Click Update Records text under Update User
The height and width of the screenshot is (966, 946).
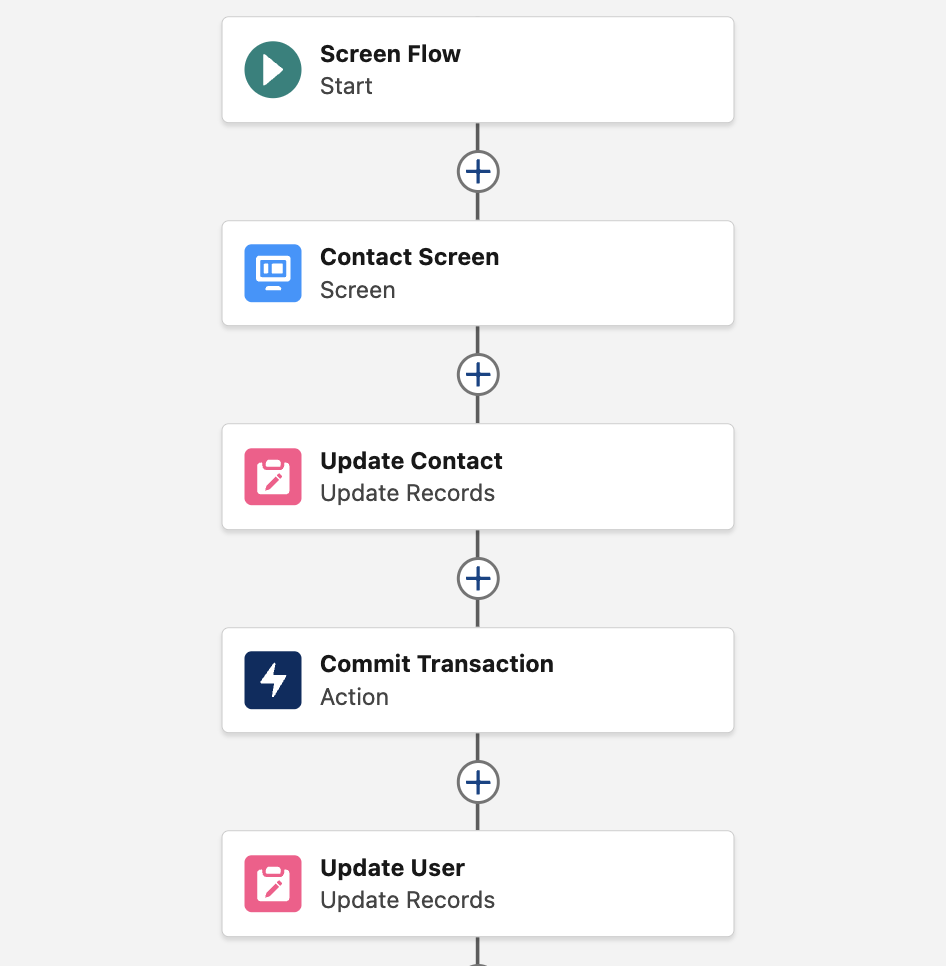(407, 900)
